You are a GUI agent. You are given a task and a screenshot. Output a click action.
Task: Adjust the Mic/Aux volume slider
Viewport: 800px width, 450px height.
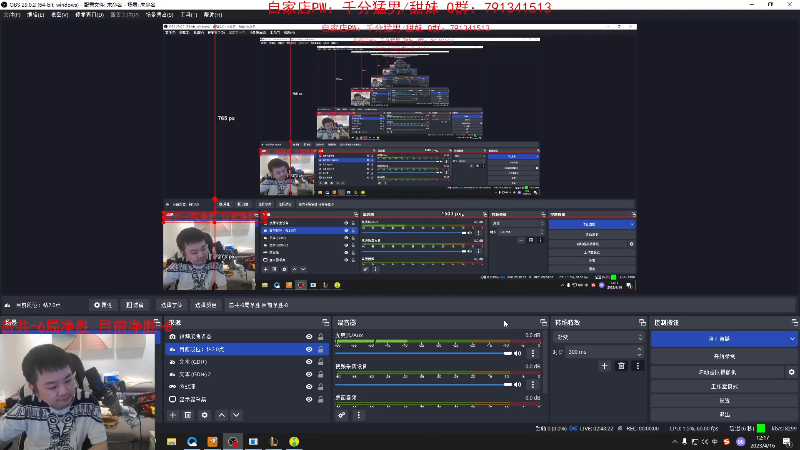point(423,353)
